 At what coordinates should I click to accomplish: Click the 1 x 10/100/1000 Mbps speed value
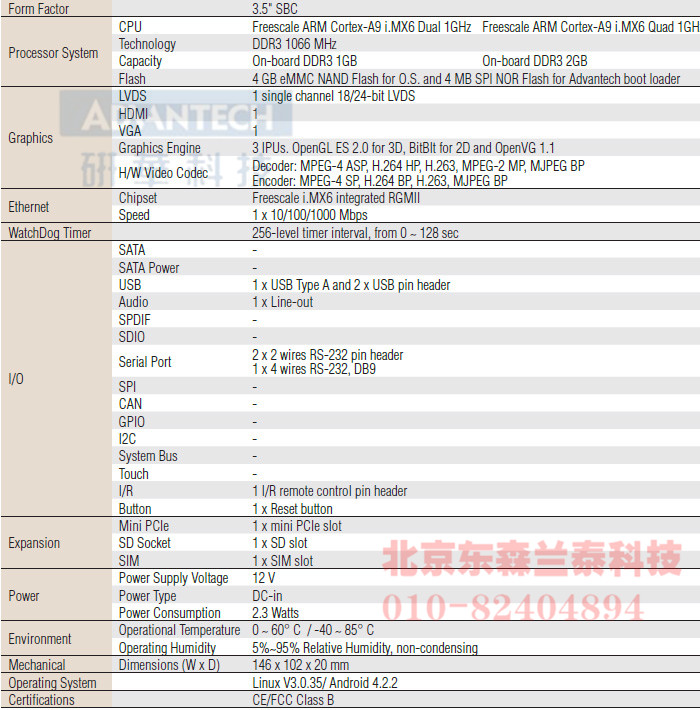(x=310, y=215)
